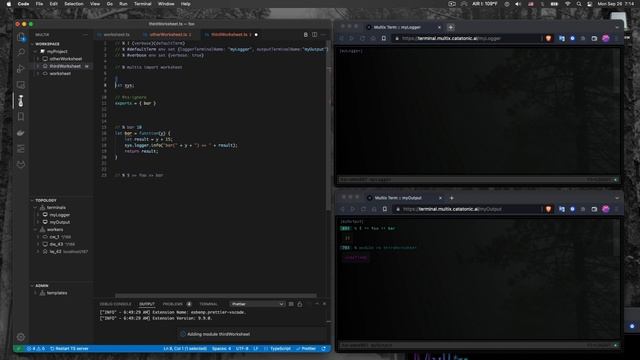
Task: Open Spotlight search in macOS menu bar
Action: pos(579,4)
